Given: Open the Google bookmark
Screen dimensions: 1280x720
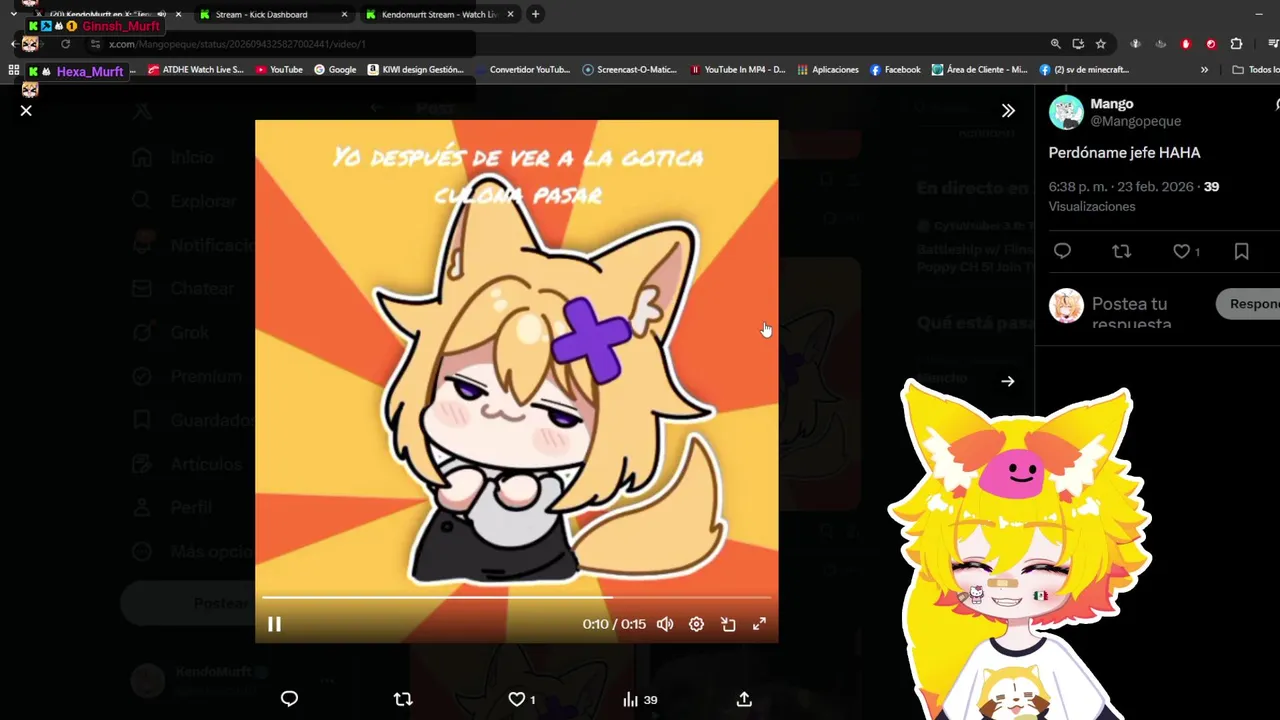Looking at the screenshot, I should tap(335, 70).
